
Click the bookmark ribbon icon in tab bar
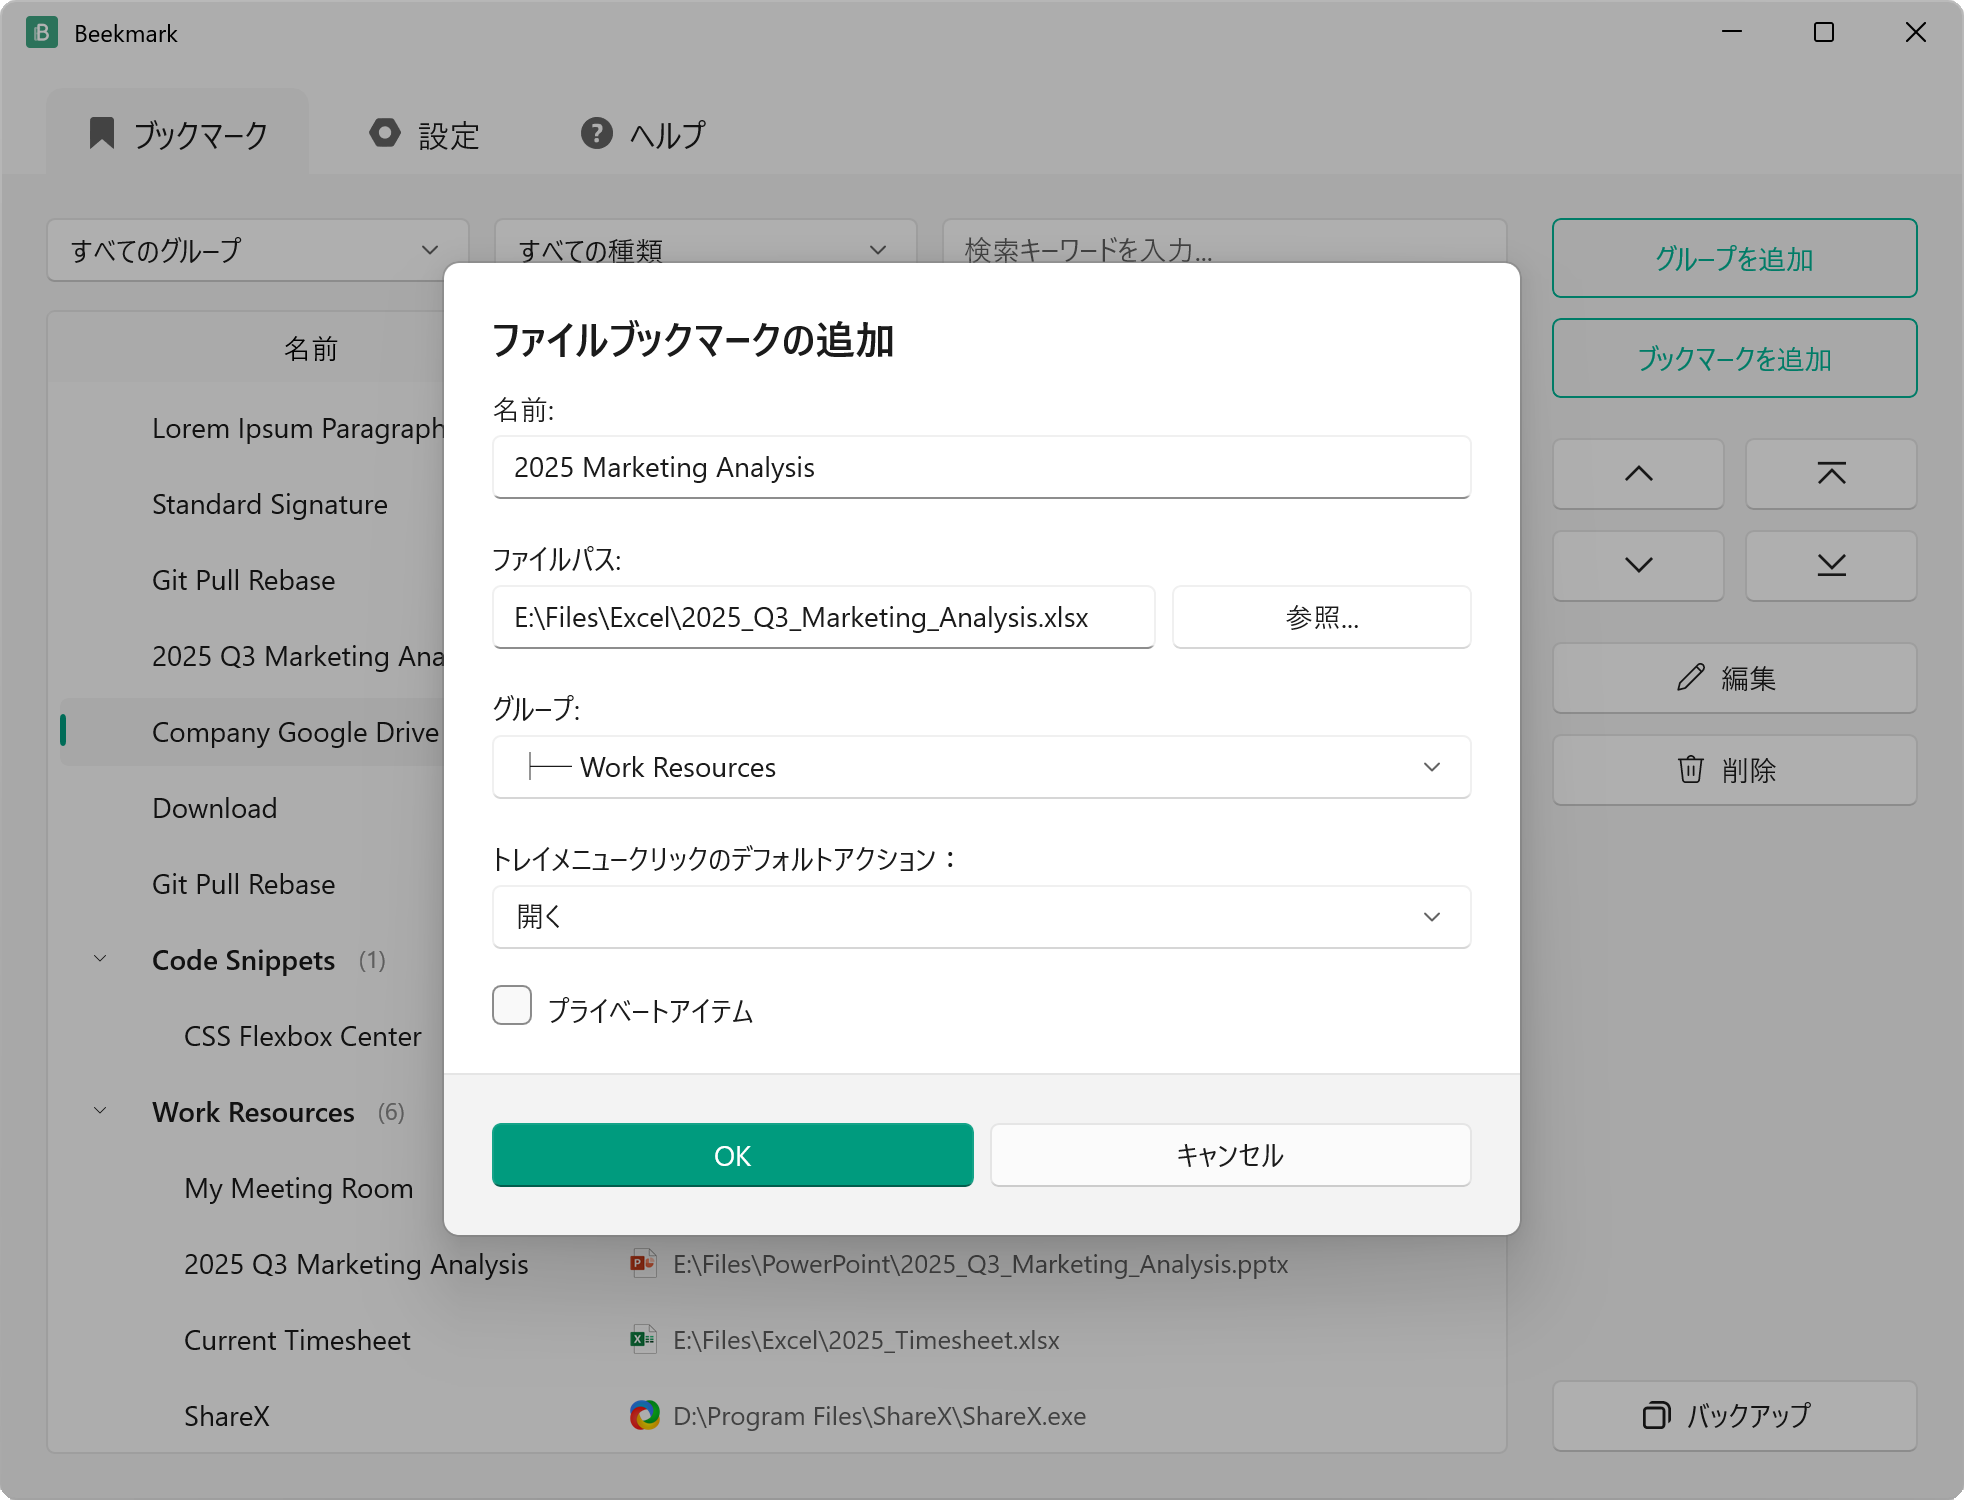102,133
